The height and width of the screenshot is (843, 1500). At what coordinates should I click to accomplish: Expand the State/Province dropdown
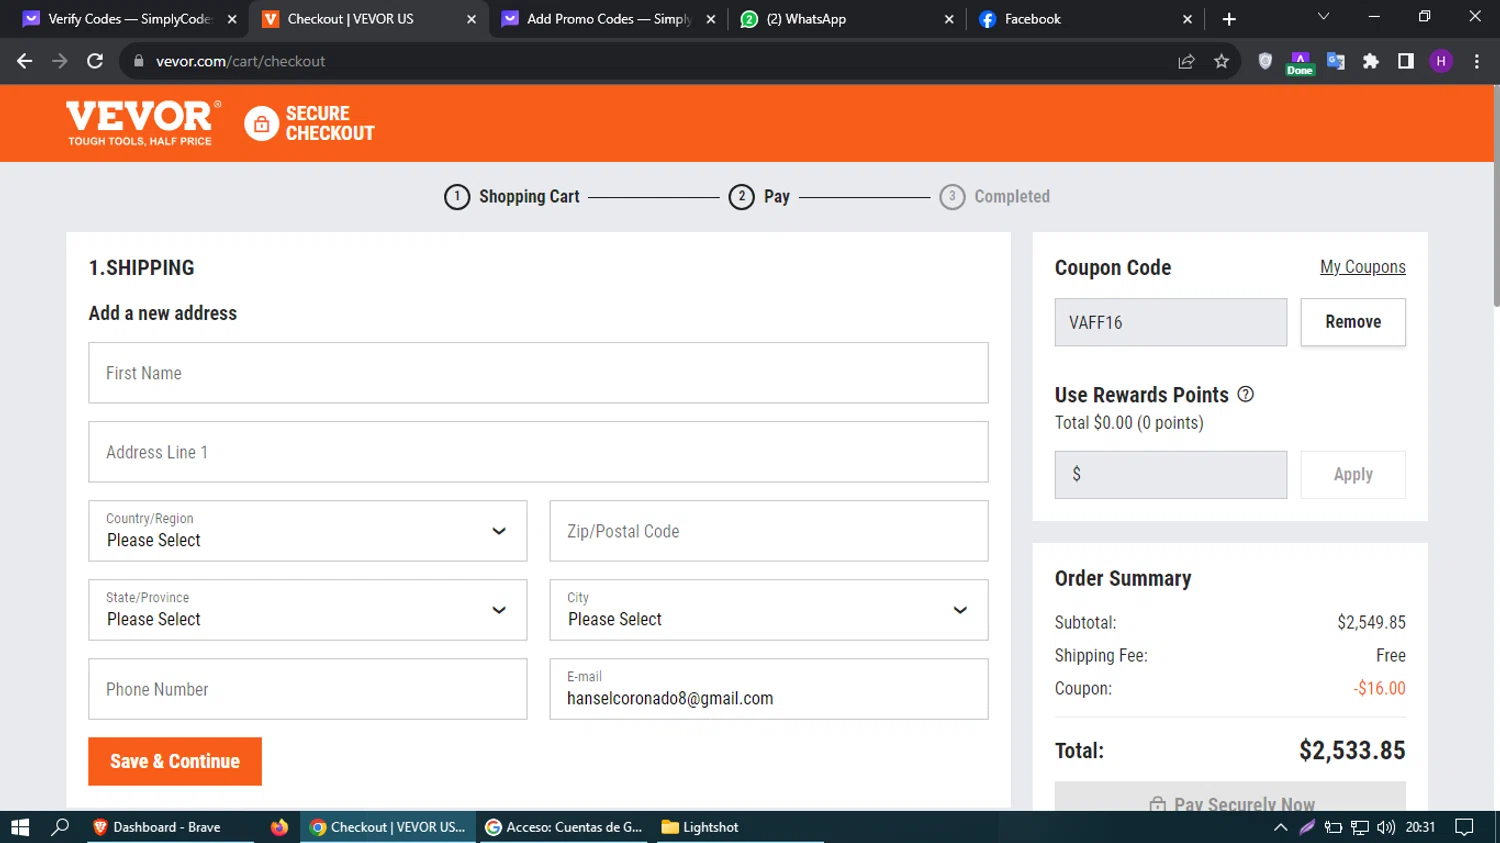[308, 610]
